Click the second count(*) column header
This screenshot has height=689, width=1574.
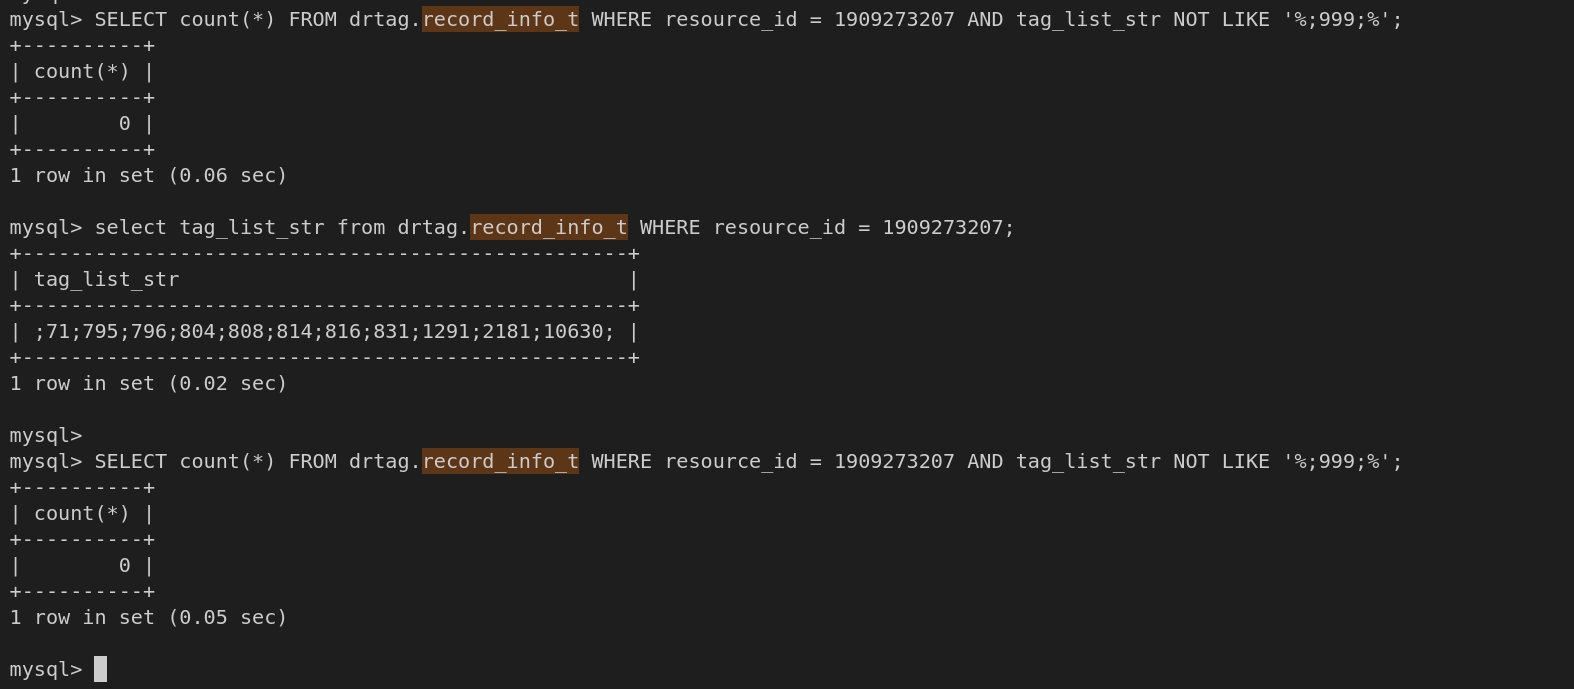(82, 513)
